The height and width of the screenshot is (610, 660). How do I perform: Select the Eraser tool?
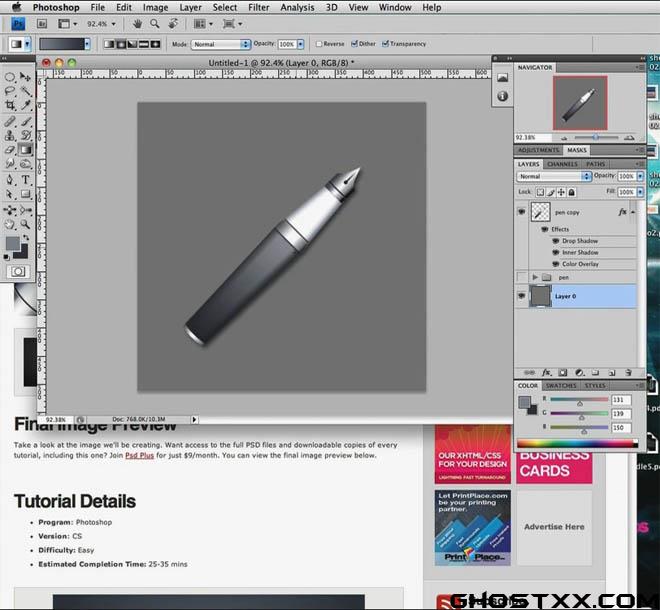click(10, 149)
